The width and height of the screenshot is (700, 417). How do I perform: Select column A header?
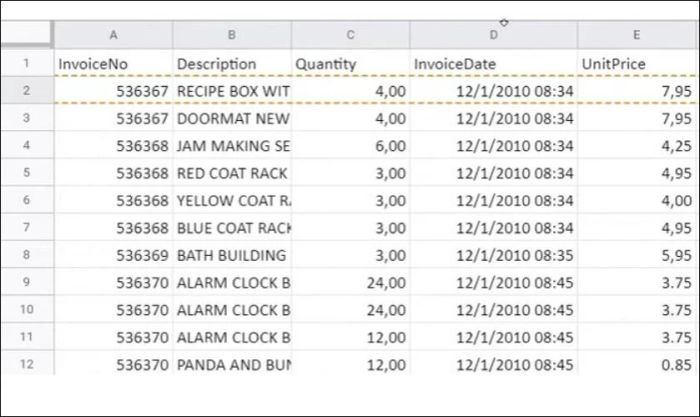(113, 35)
